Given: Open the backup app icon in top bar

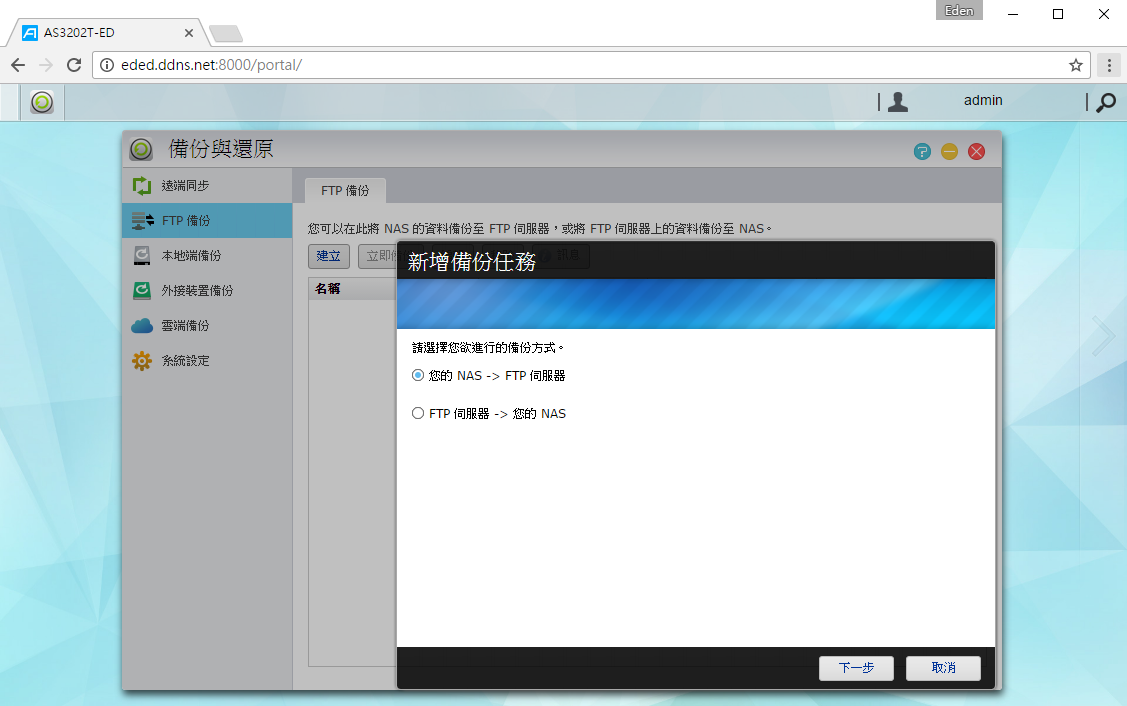Looking at the screenshot, I should (42, 102).
